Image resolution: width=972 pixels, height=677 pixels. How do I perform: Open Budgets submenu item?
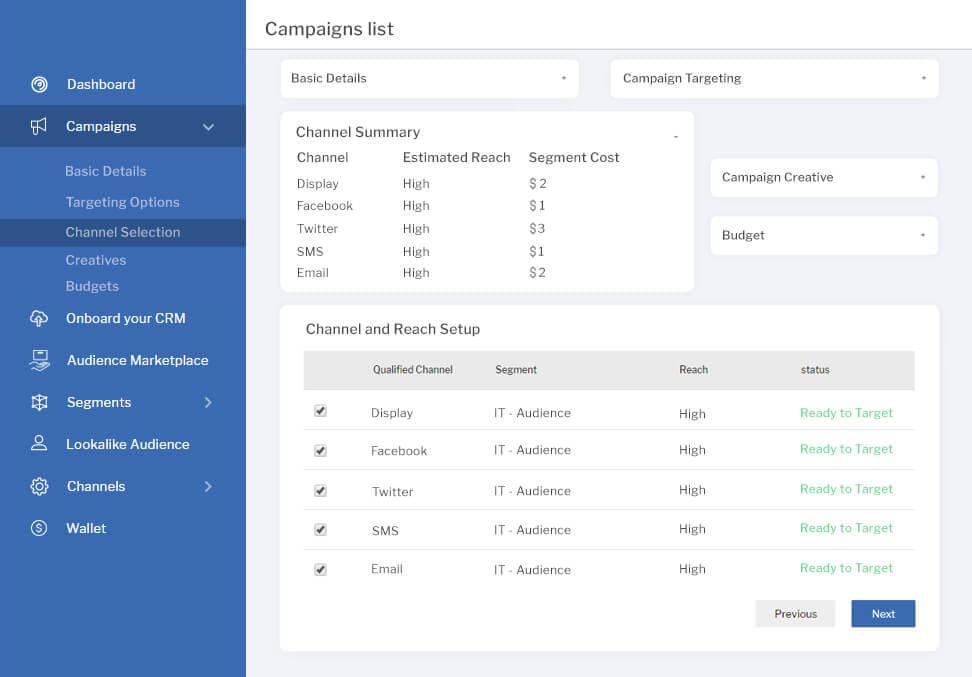[92, 286]
